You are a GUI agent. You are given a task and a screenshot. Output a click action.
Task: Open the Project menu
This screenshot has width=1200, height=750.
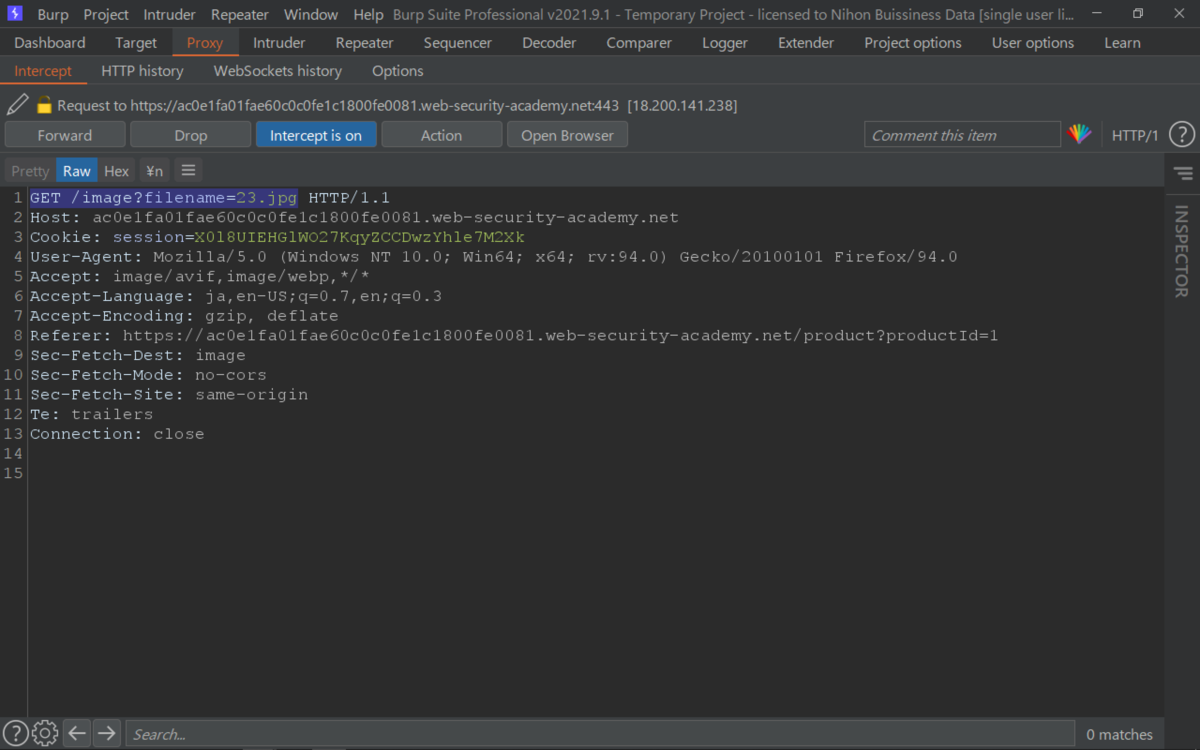(106, 15)
